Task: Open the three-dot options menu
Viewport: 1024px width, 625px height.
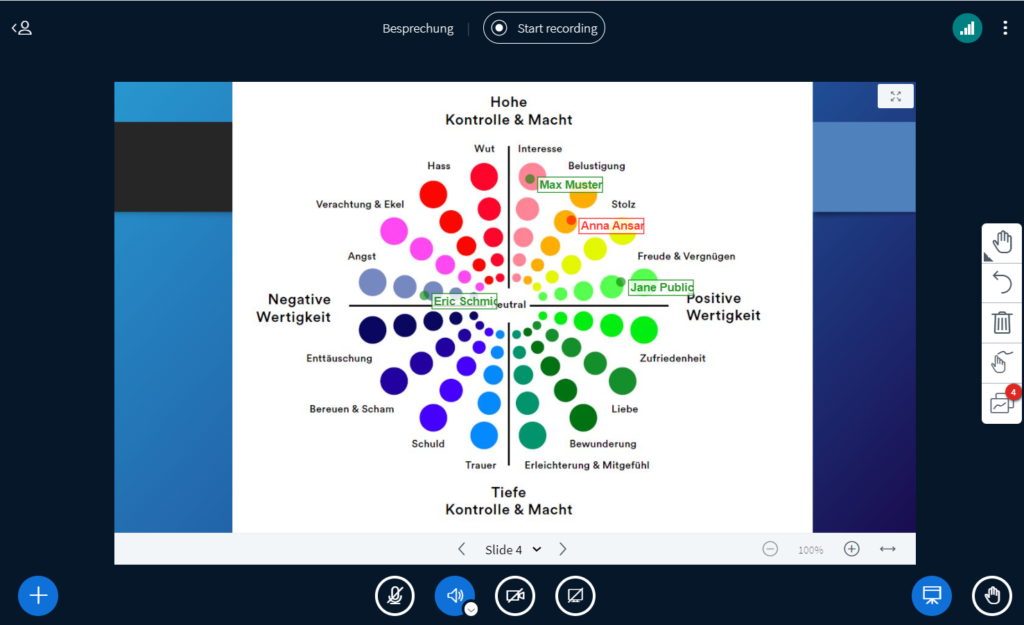Action: tap(1005, 28)
